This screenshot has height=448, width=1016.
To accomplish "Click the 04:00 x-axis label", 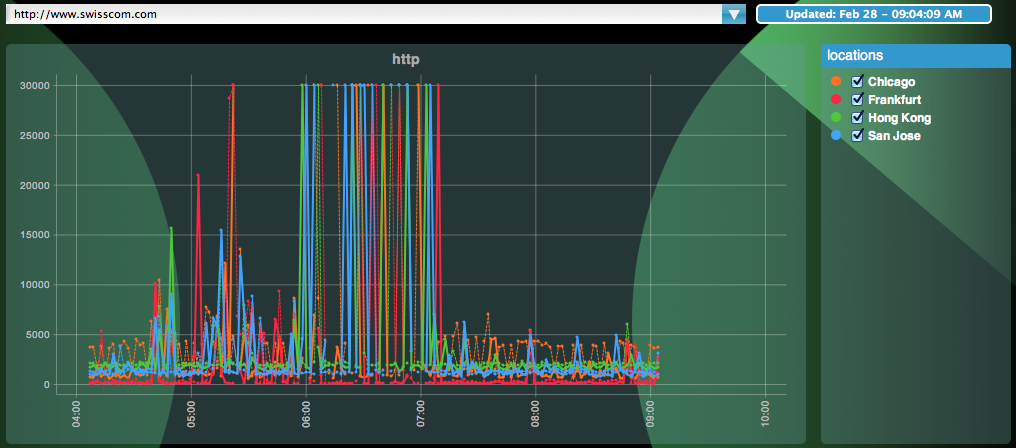I will (76, 415).
